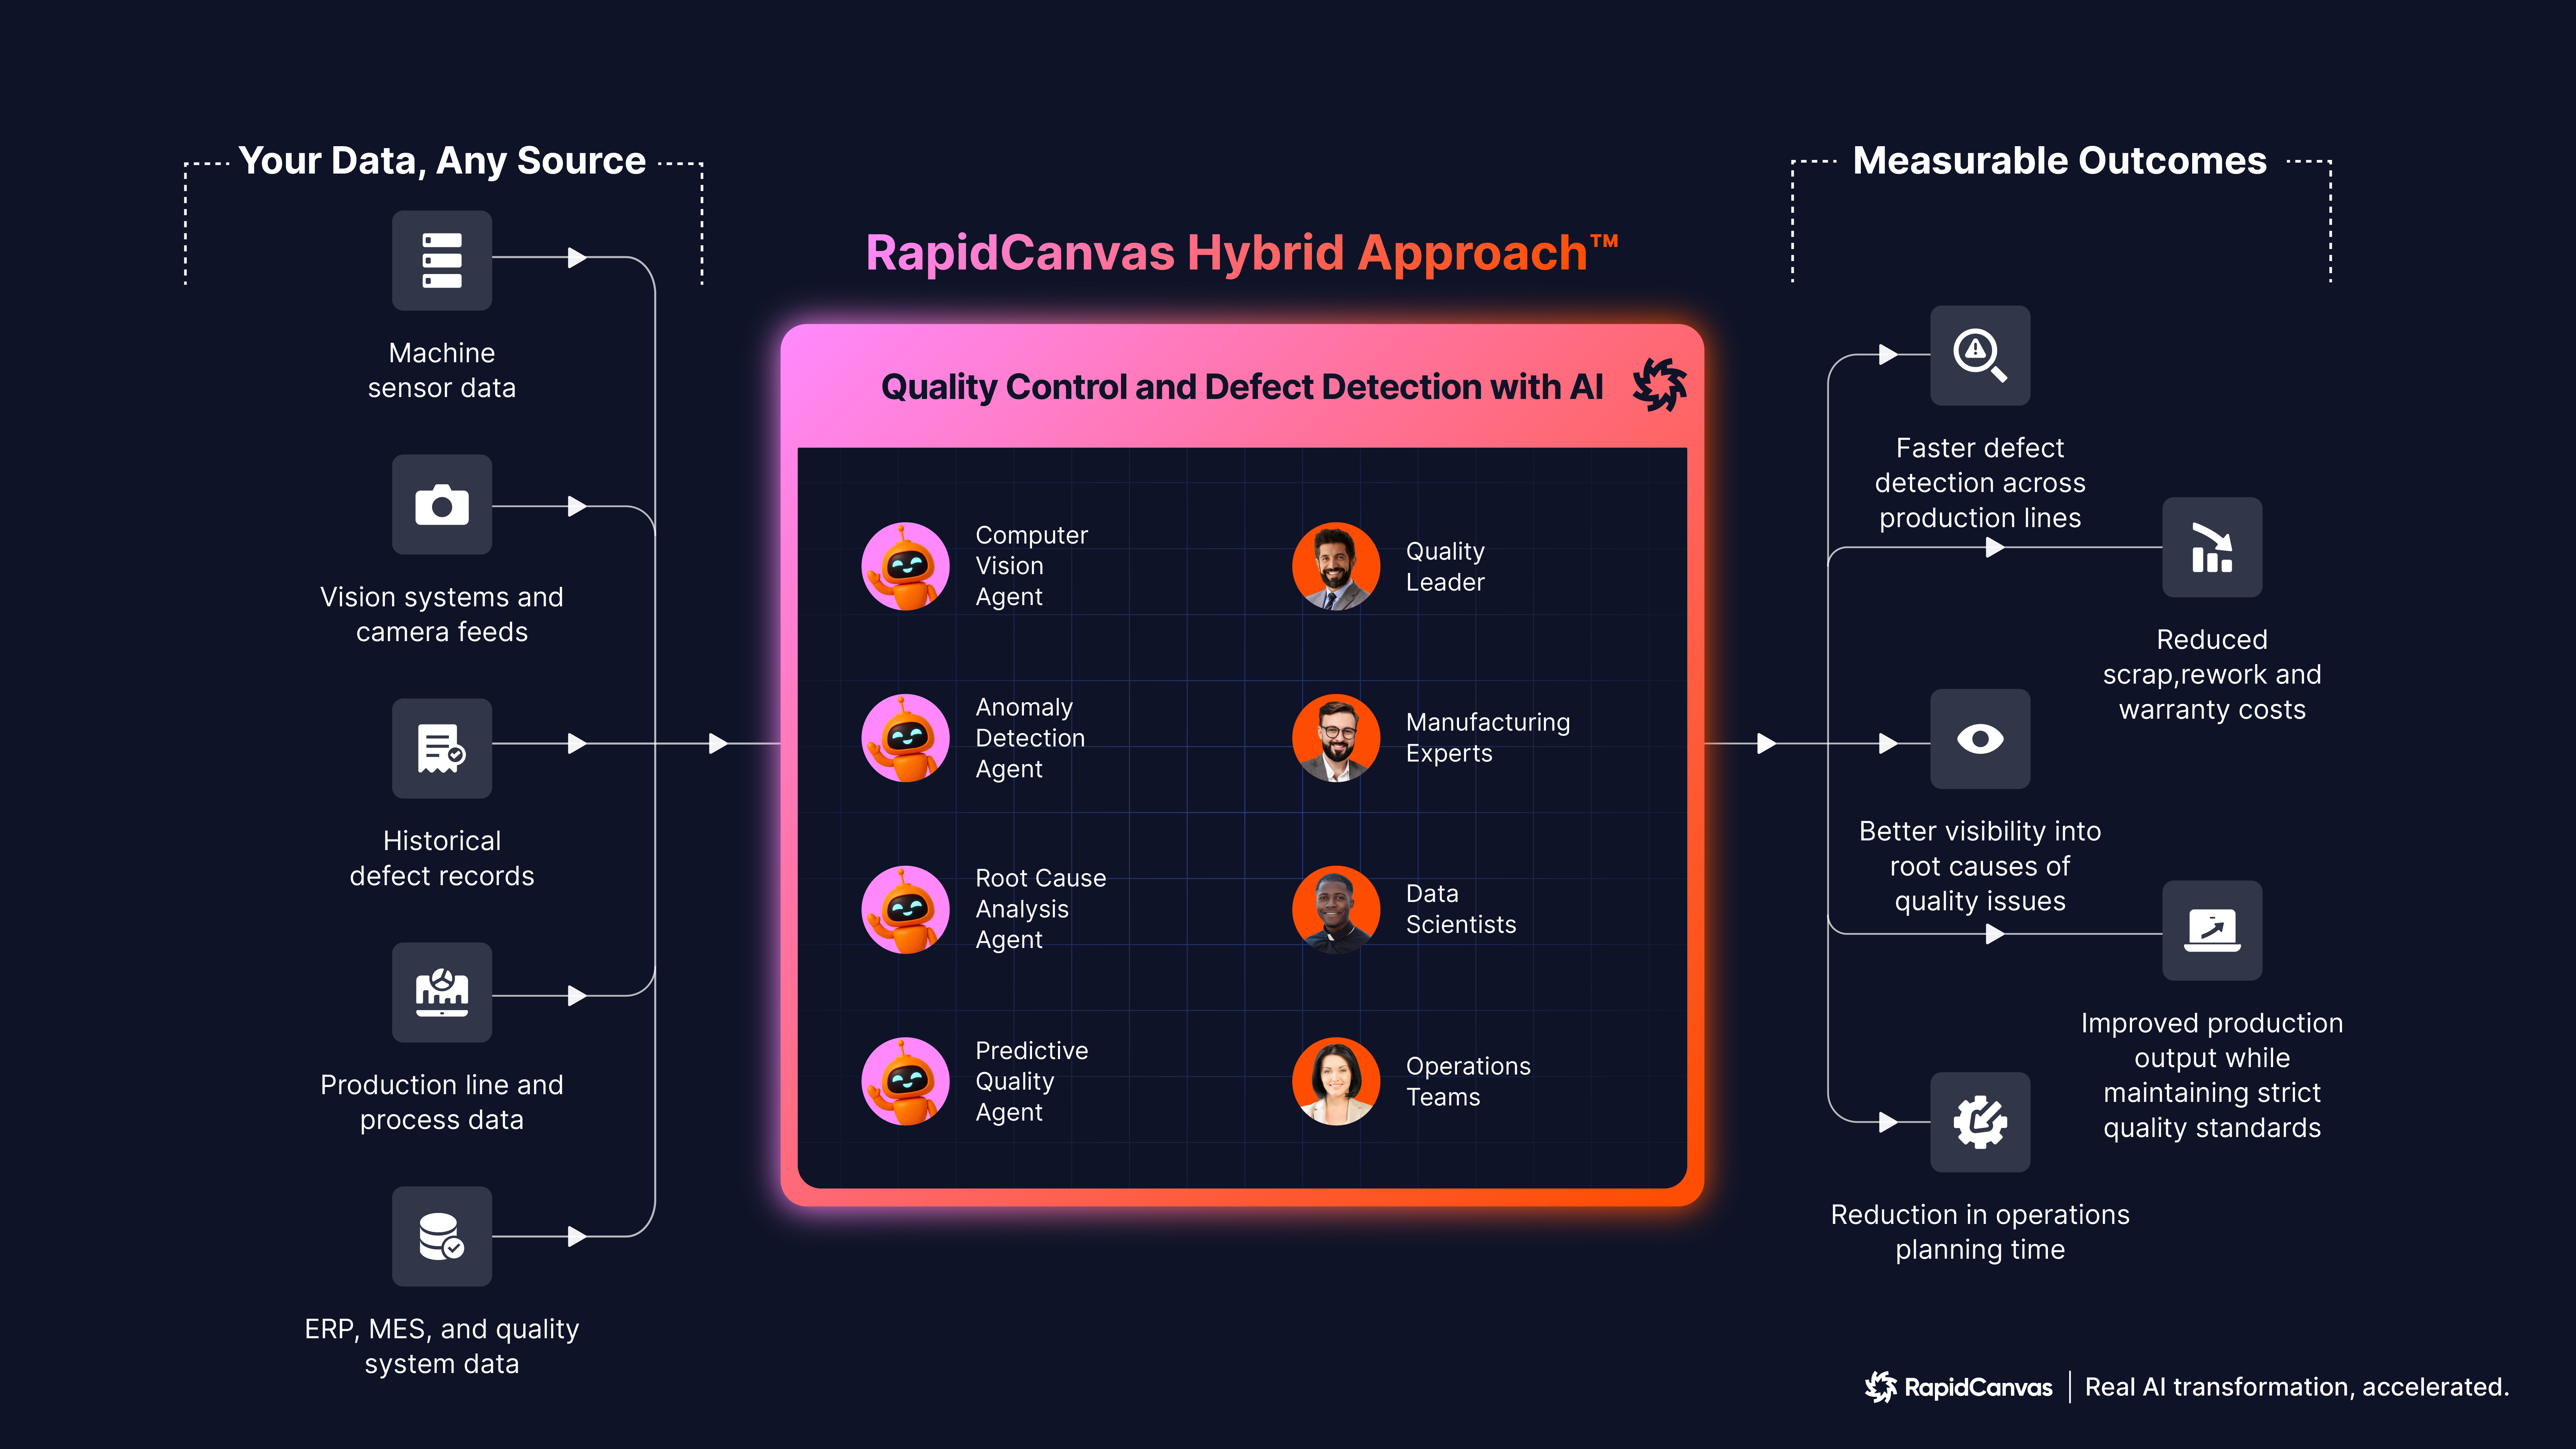2576x1449 pixels.
Task: Click the Predictive Quality Agent label
Action: point(1031,1081)
